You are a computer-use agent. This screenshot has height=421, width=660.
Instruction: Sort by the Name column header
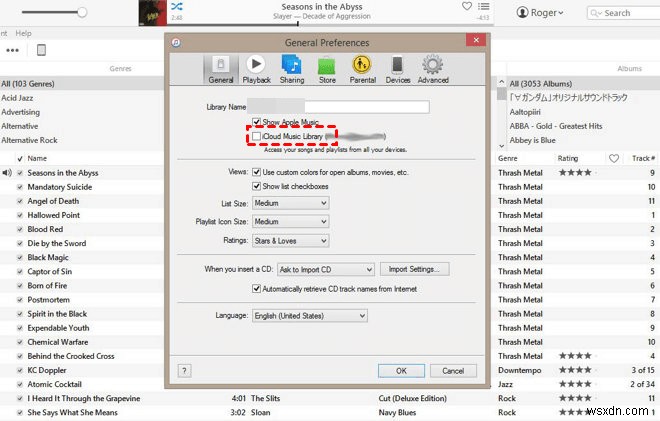point(37,158)
